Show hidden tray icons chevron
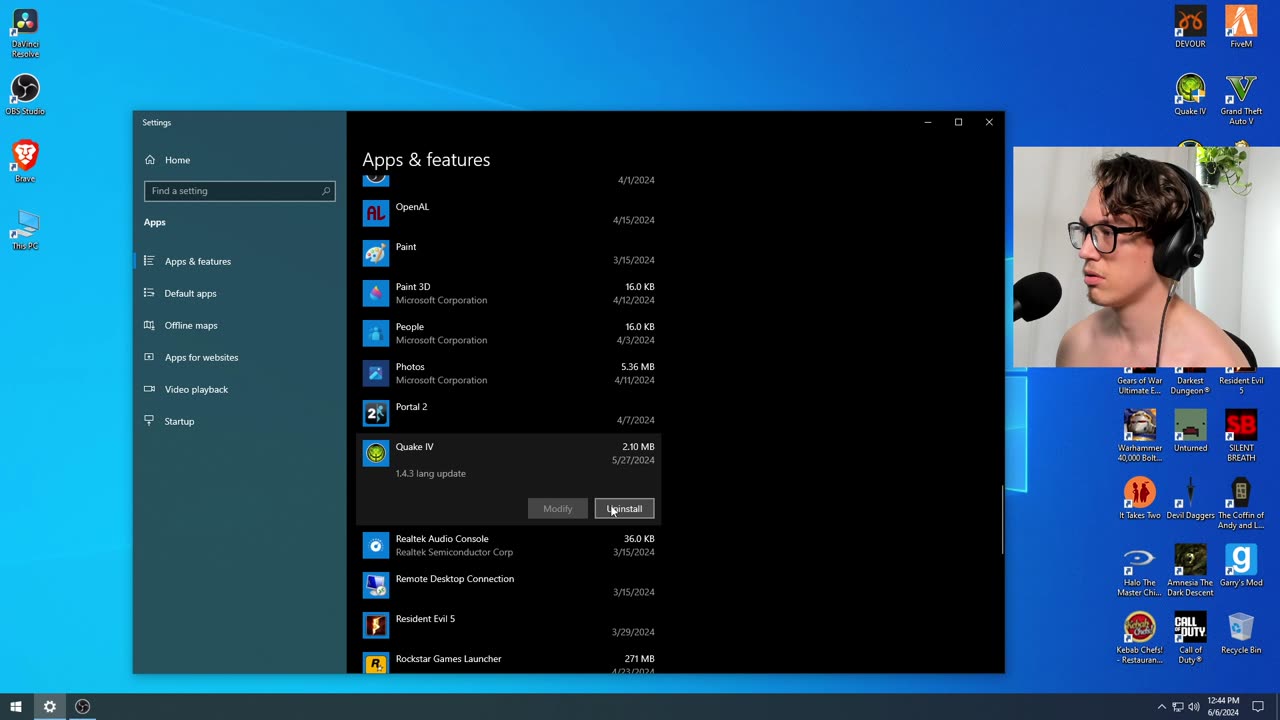 pyautogui.click(x=1161, y=707)
